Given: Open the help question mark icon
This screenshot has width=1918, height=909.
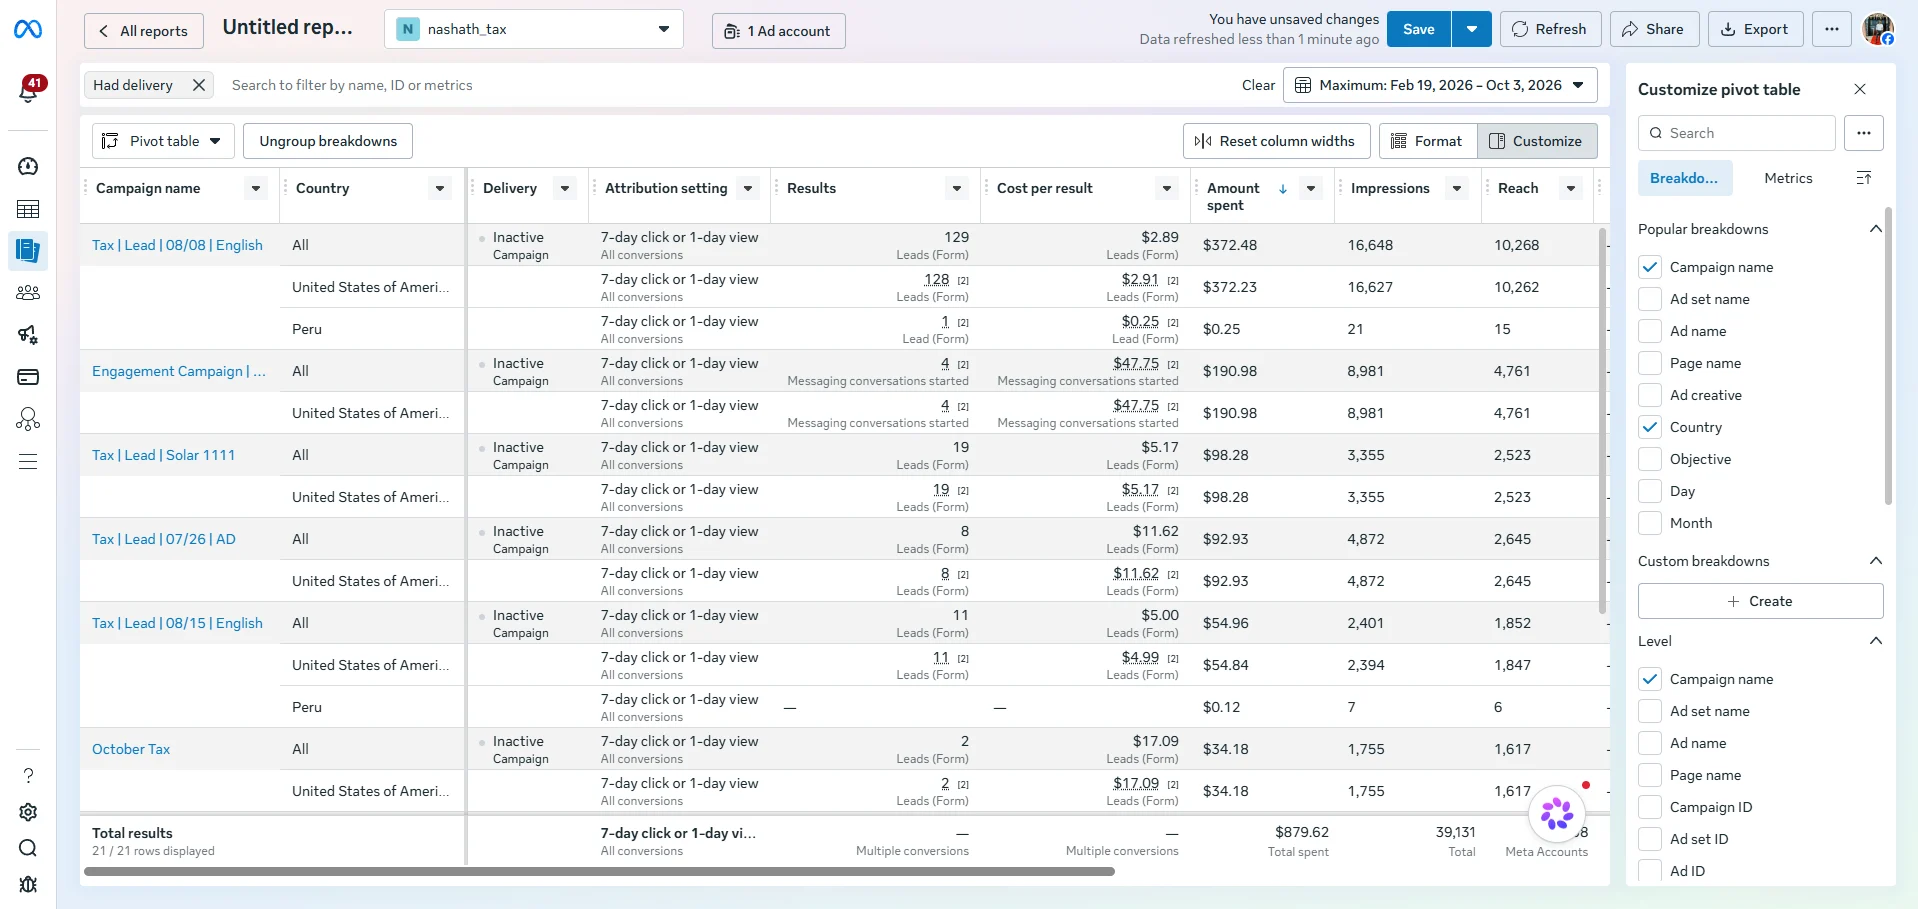Looking at the screenshot, I should click(28, 776).
